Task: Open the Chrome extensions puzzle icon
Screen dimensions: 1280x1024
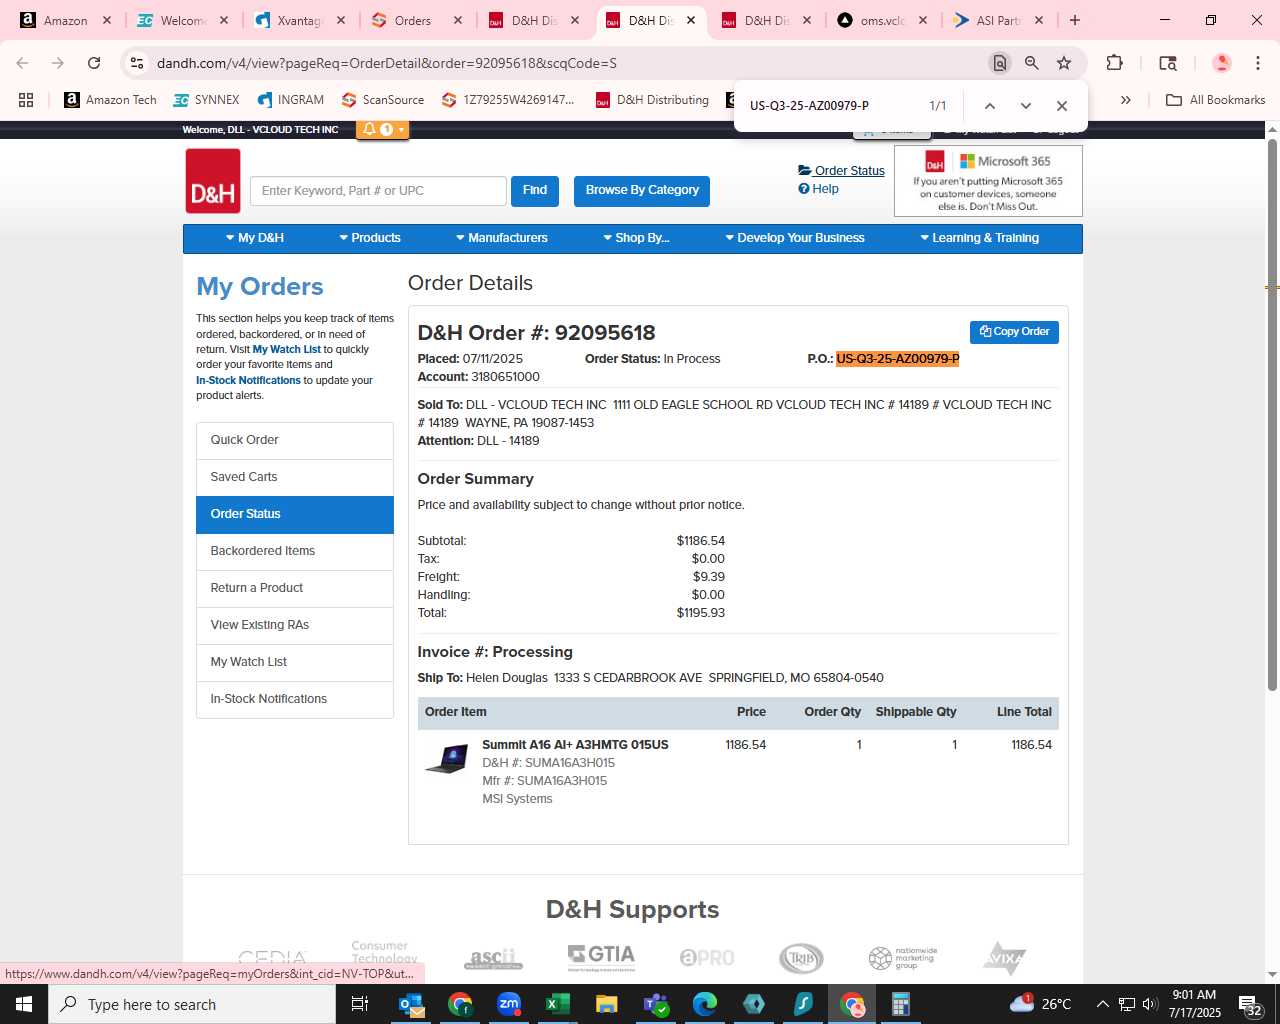Action: tap(1114, 63)
